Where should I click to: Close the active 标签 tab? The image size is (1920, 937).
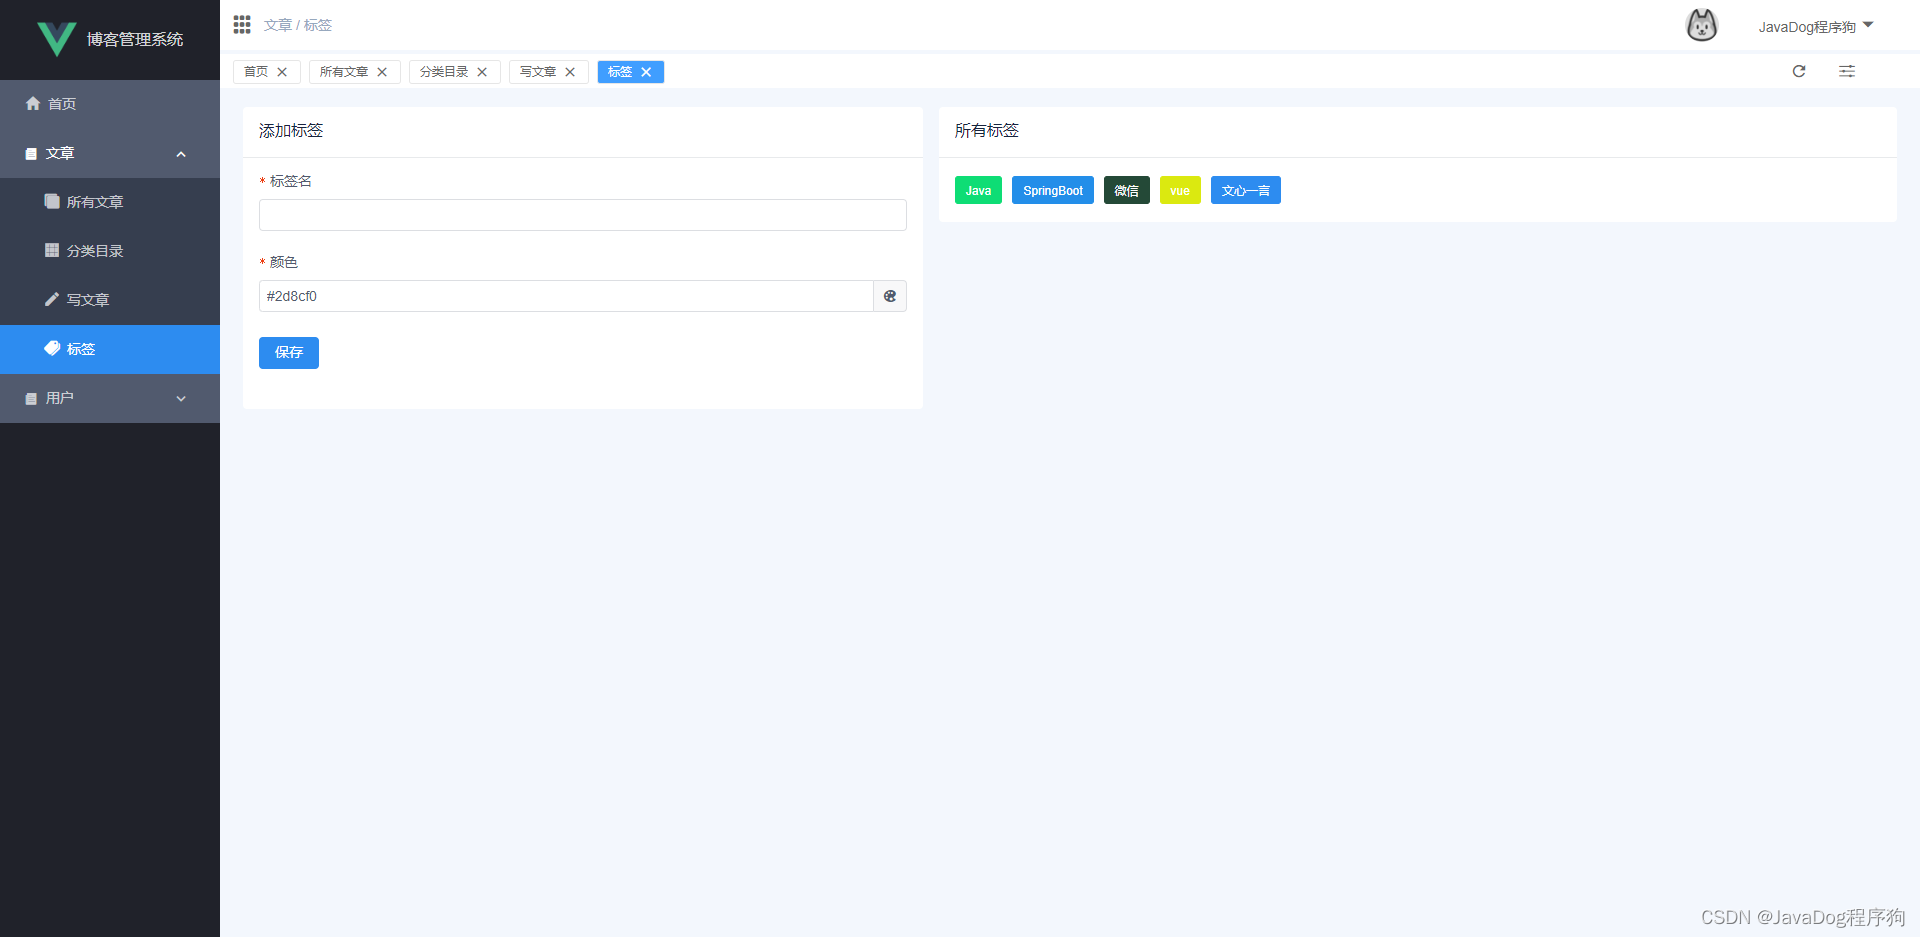pyautogui.click(x=647, y=71)
